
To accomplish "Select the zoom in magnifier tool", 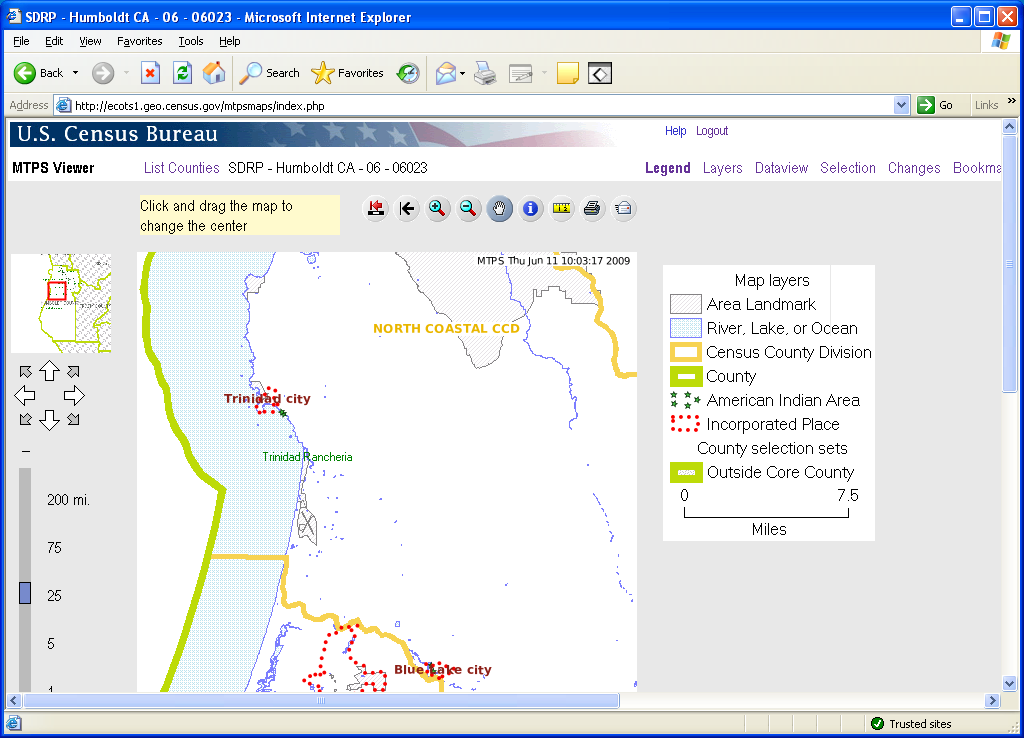I will pos(437,209).
